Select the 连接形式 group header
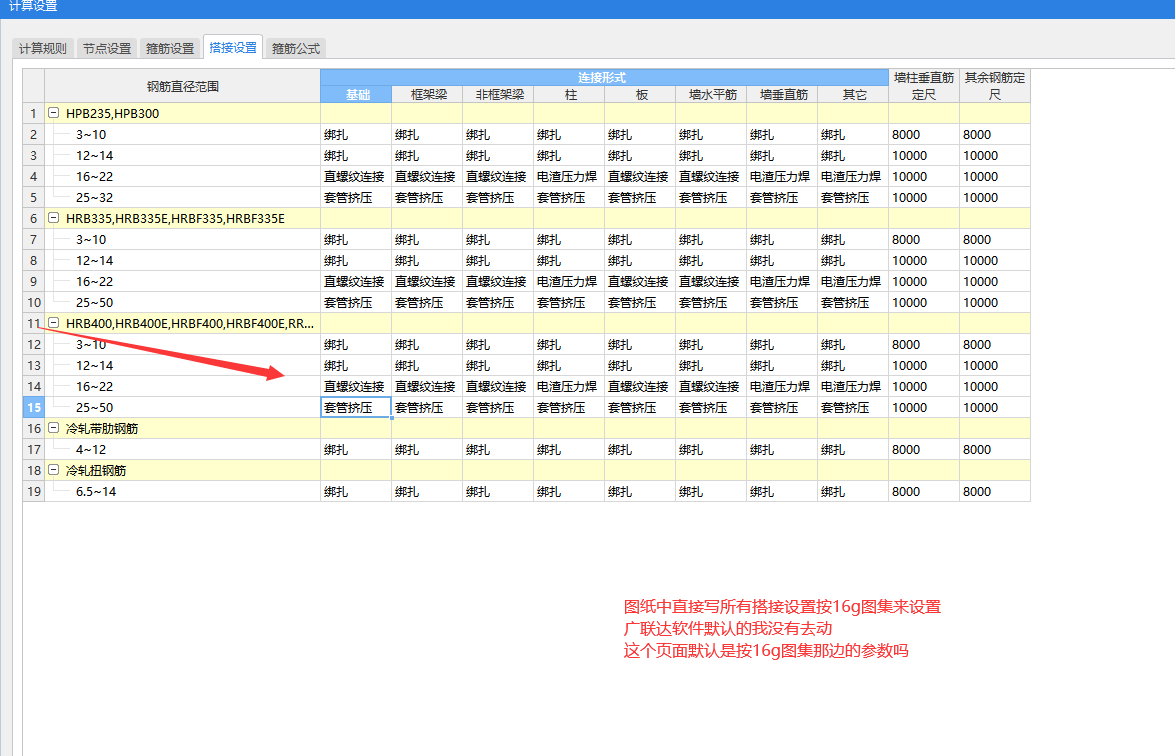1175x756 pixels. 604,77
